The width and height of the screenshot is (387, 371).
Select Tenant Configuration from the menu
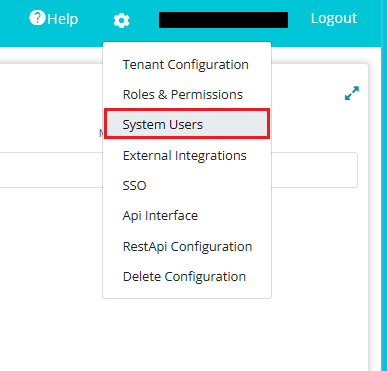pyautogui.click(x=186, y=64)
